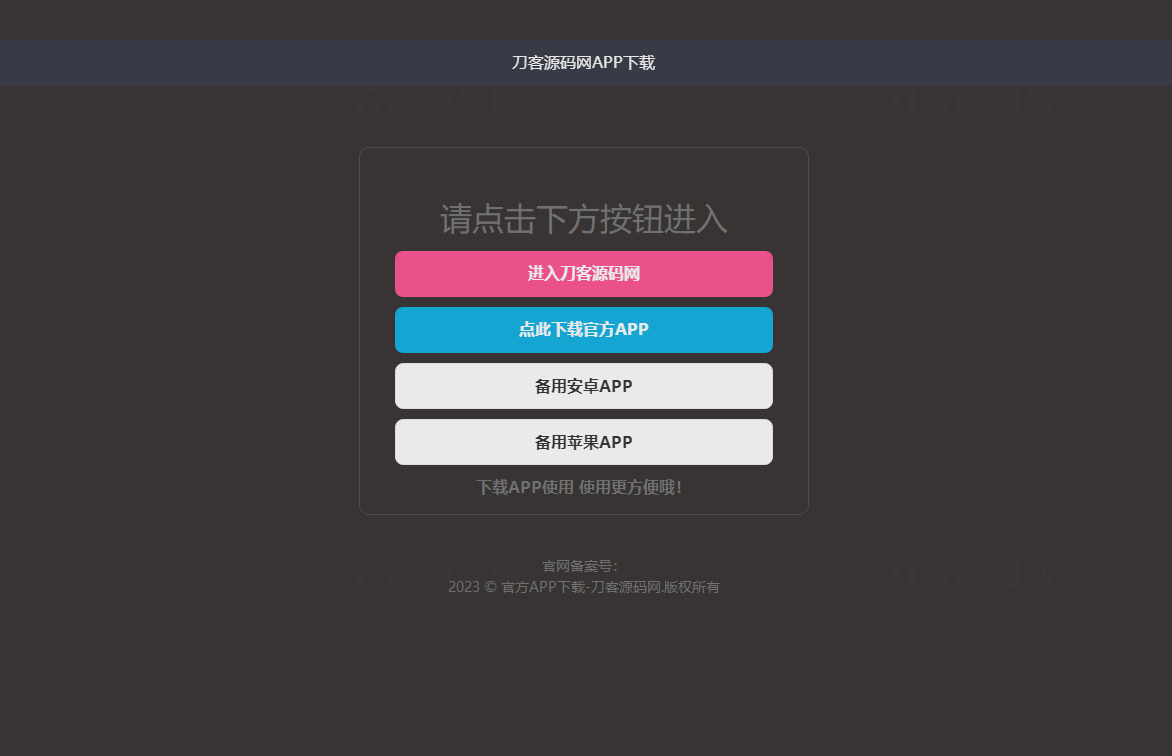
Task: Click the dark strip above the header bar
Action: tap(583, 19)
